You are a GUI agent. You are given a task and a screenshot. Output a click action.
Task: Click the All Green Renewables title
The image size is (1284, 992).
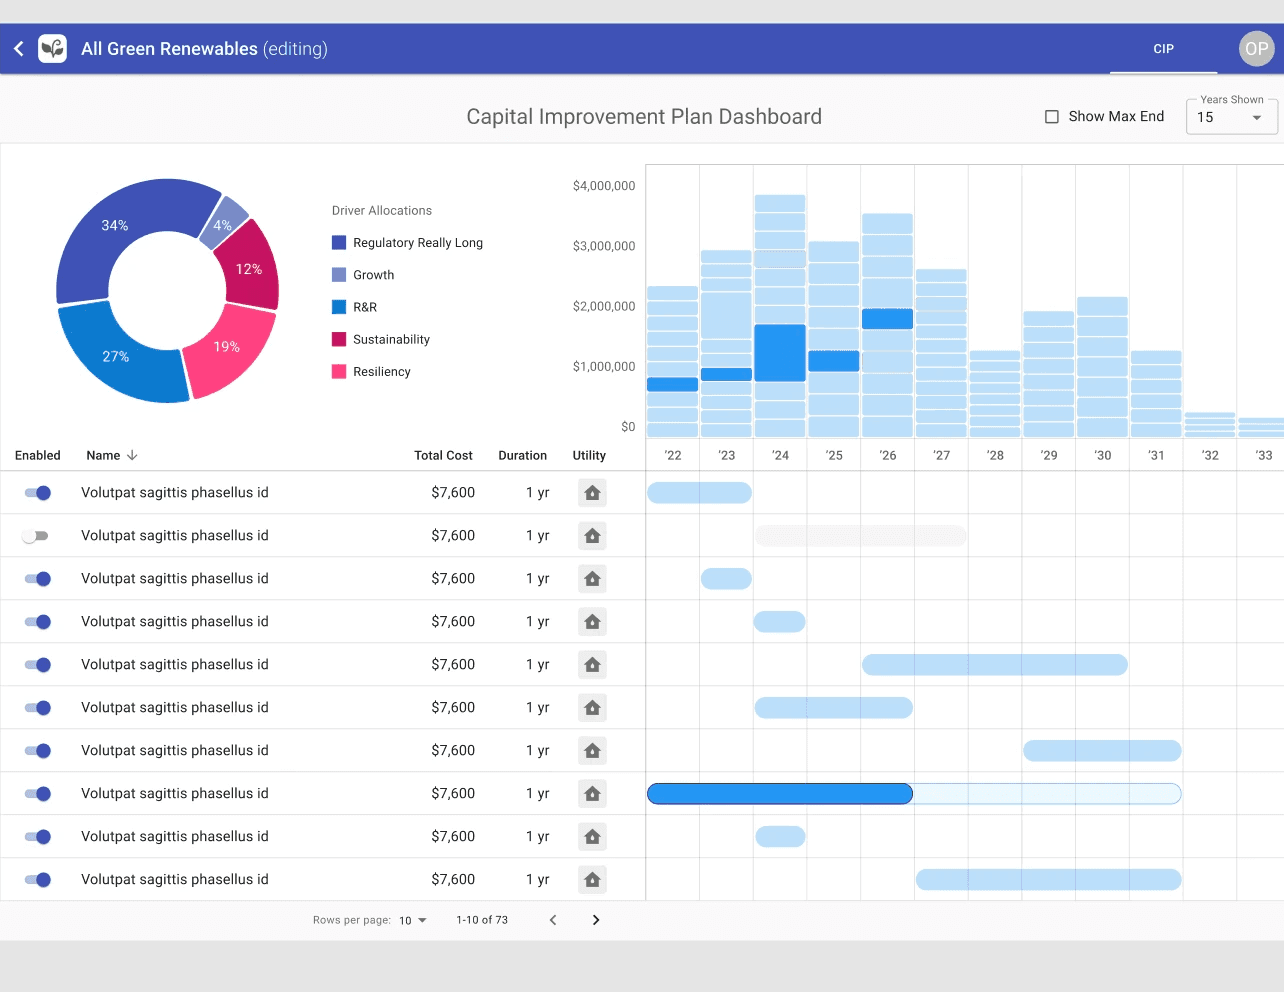[169, 49]
